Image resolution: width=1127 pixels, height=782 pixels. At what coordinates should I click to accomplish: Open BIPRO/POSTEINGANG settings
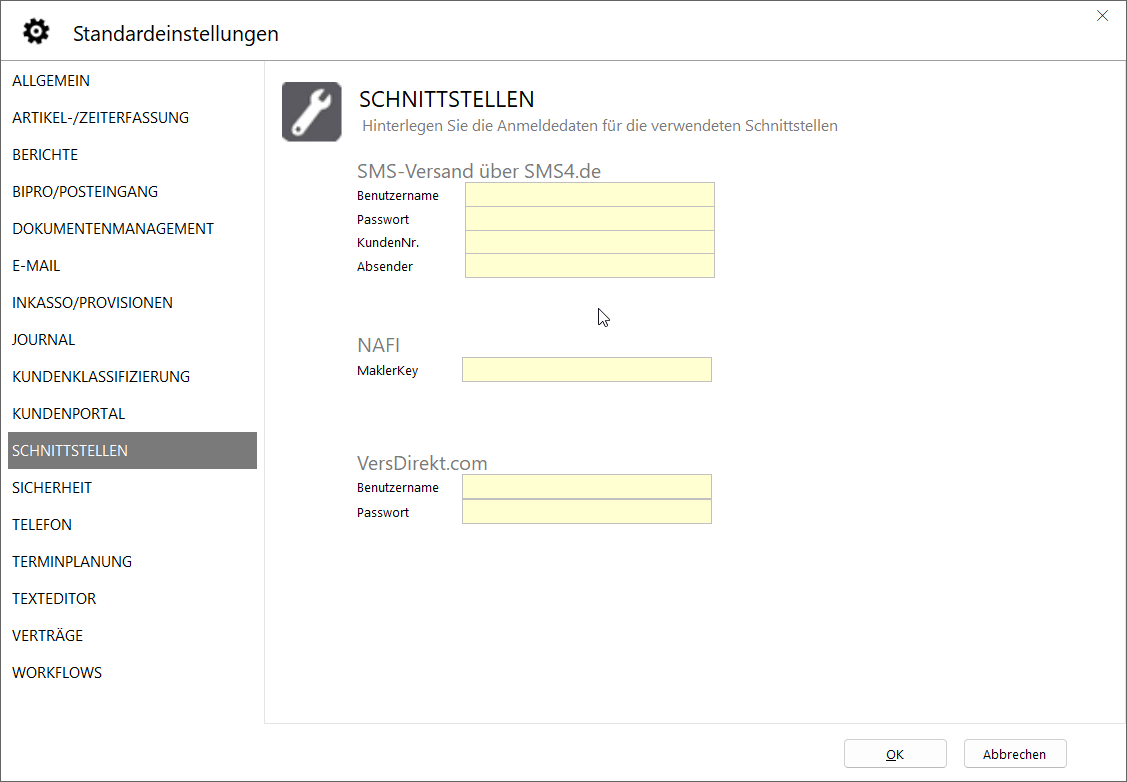coord(85,192)
